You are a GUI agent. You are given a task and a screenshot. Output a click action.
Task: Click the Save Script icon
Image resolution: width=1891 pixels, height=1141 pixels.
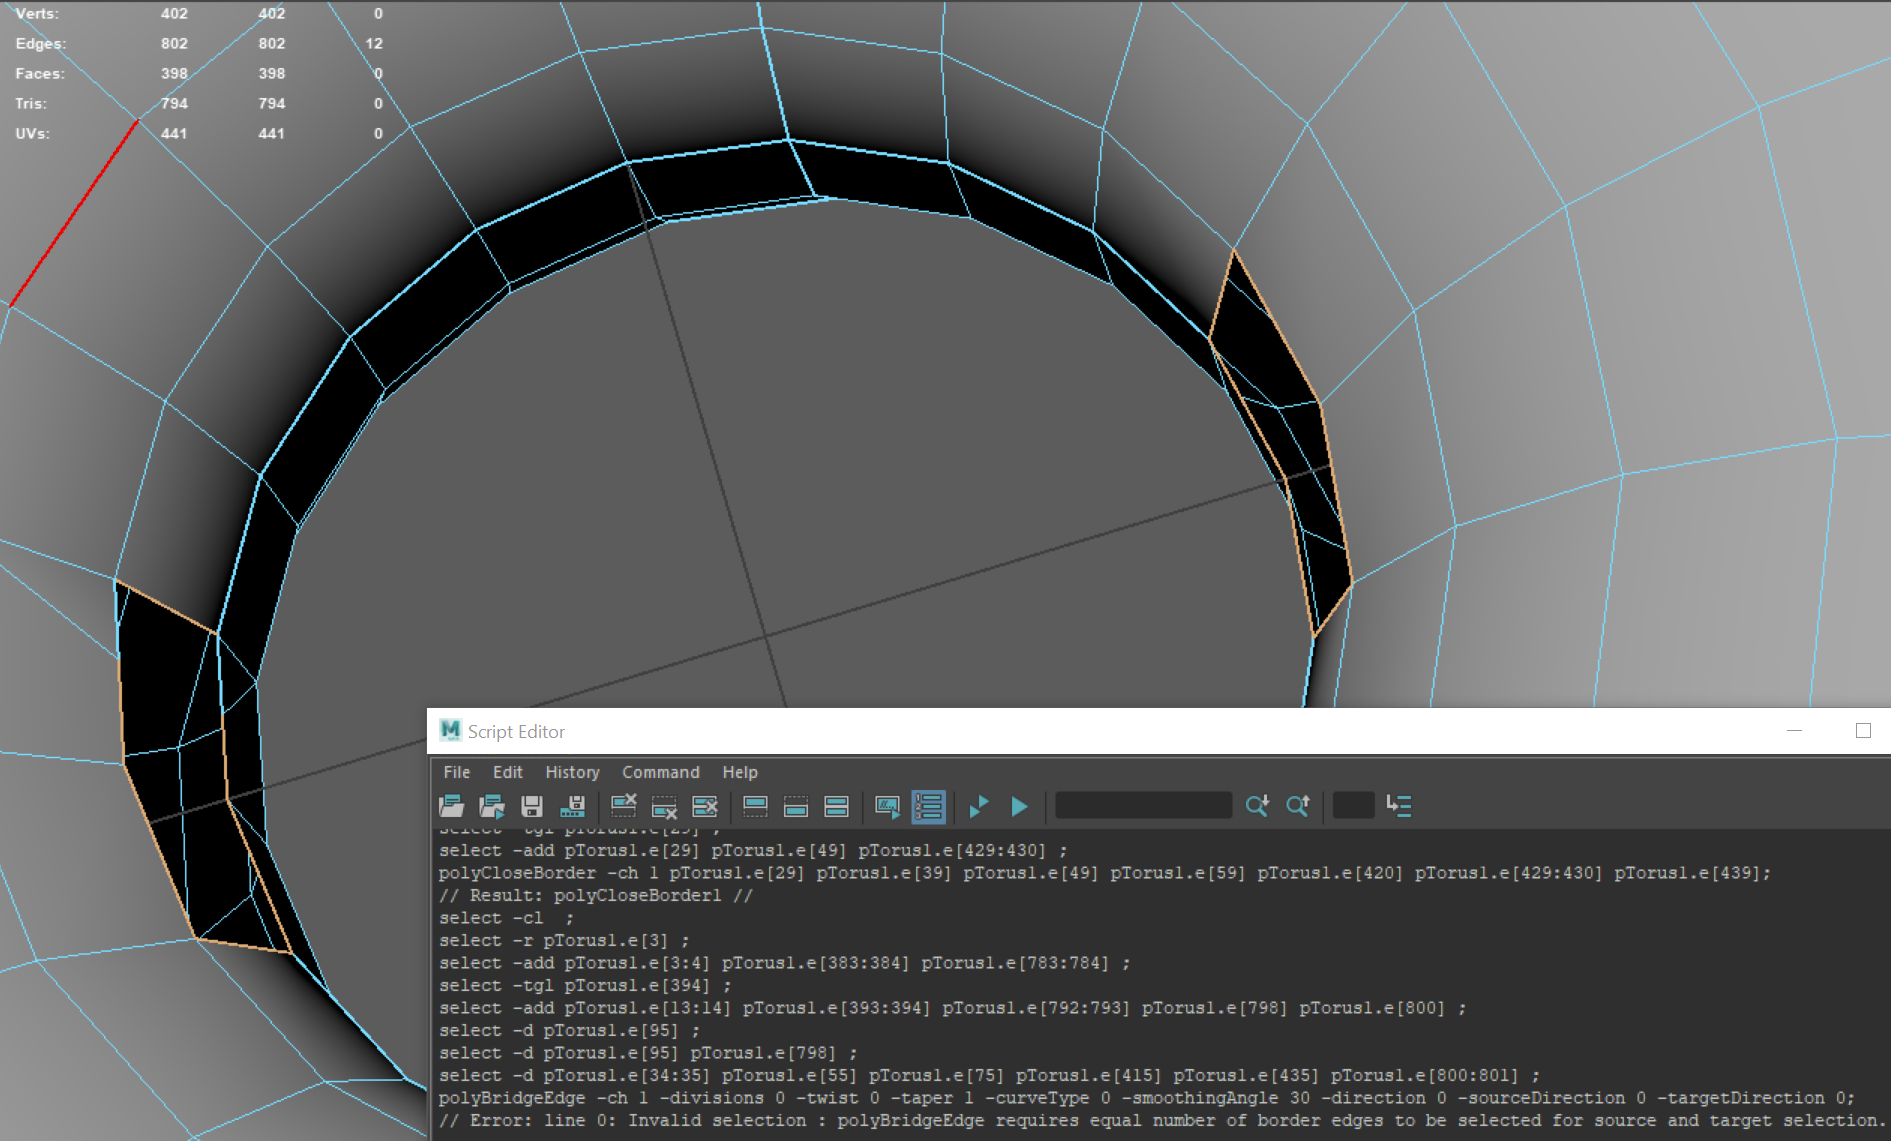pos(532,806)
